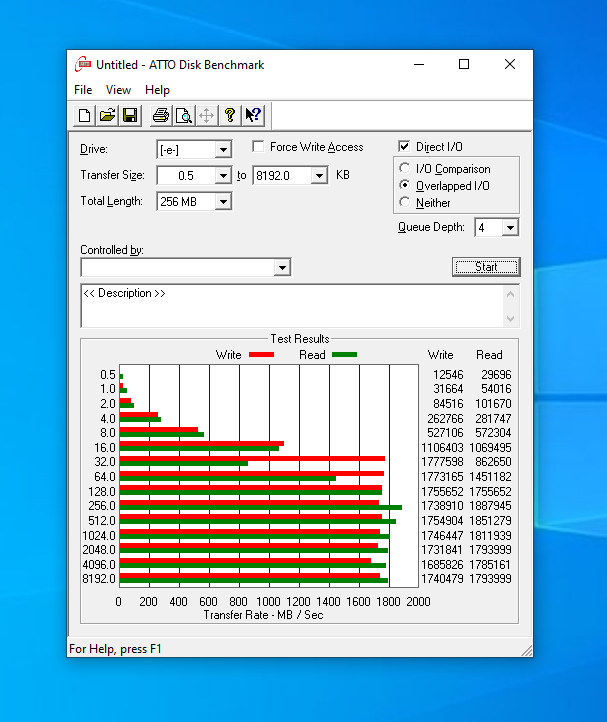Expand the Total Length dropdown
Screen dimensions: 607x722
[x=222, y=202]
